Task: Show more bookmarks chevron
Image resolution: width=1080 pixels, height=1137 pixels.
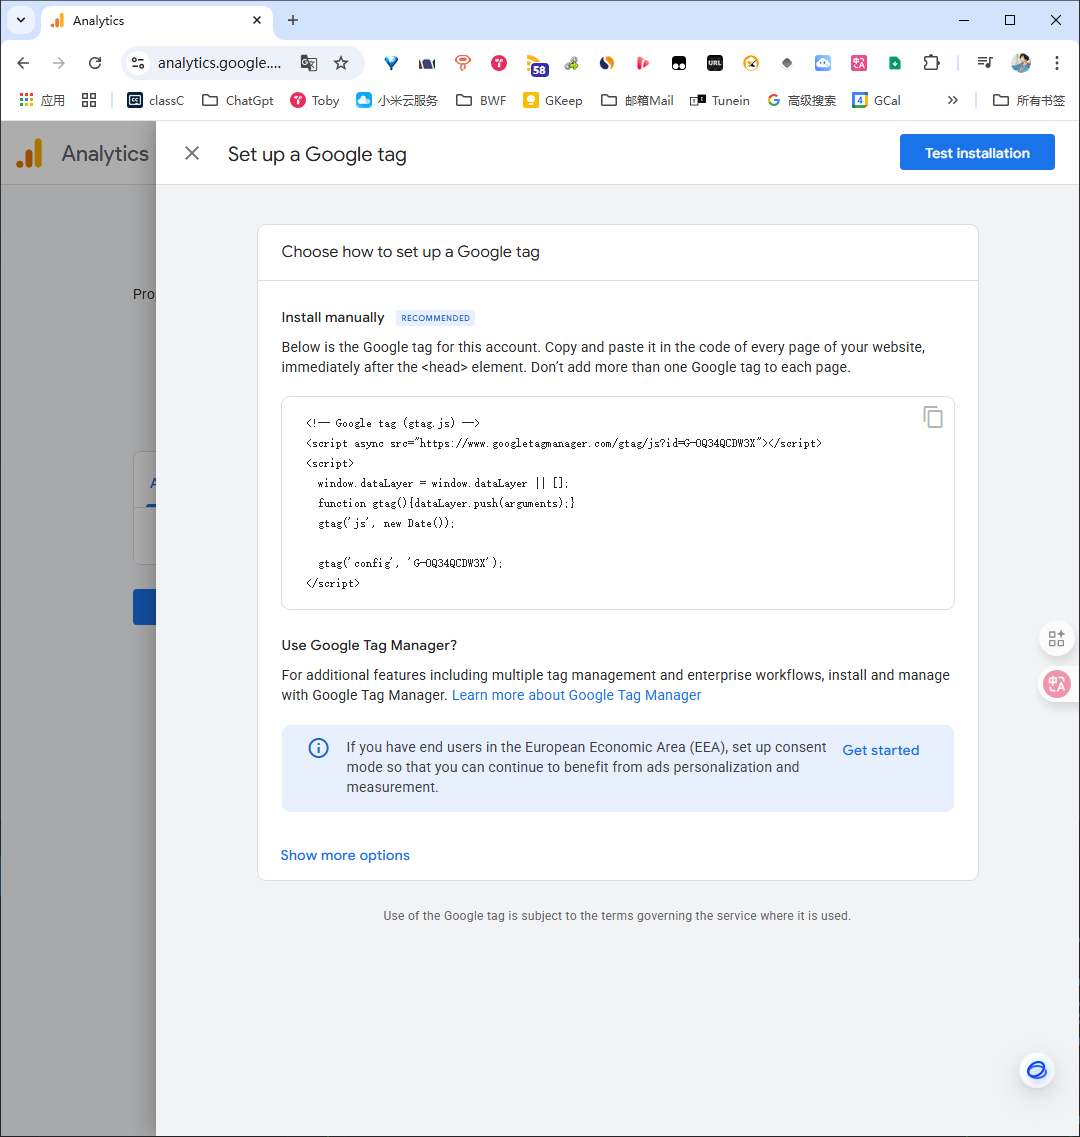Action: point(952,100)
